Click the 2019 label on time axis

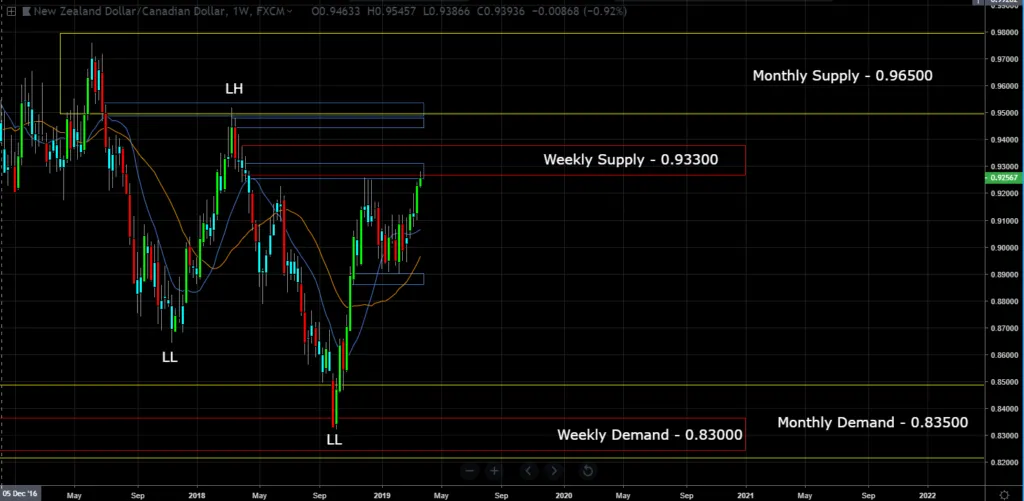click(381, 495)
